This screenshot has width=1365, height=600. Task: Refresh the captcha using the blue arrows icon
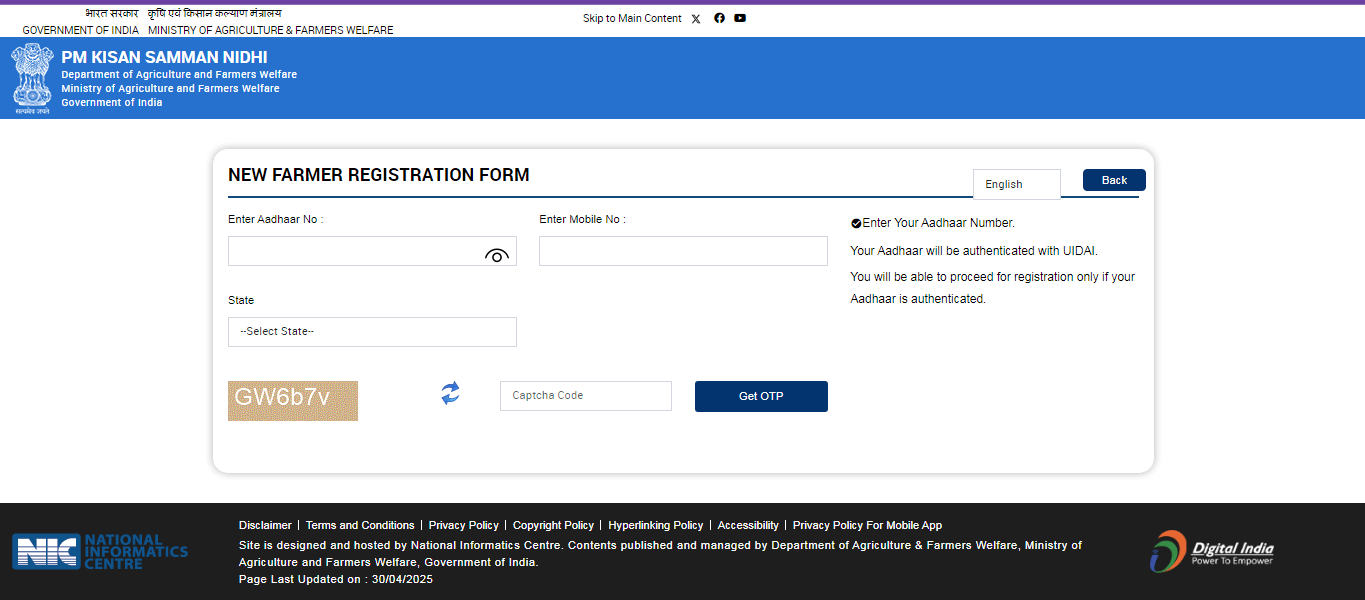click(451, 393)
